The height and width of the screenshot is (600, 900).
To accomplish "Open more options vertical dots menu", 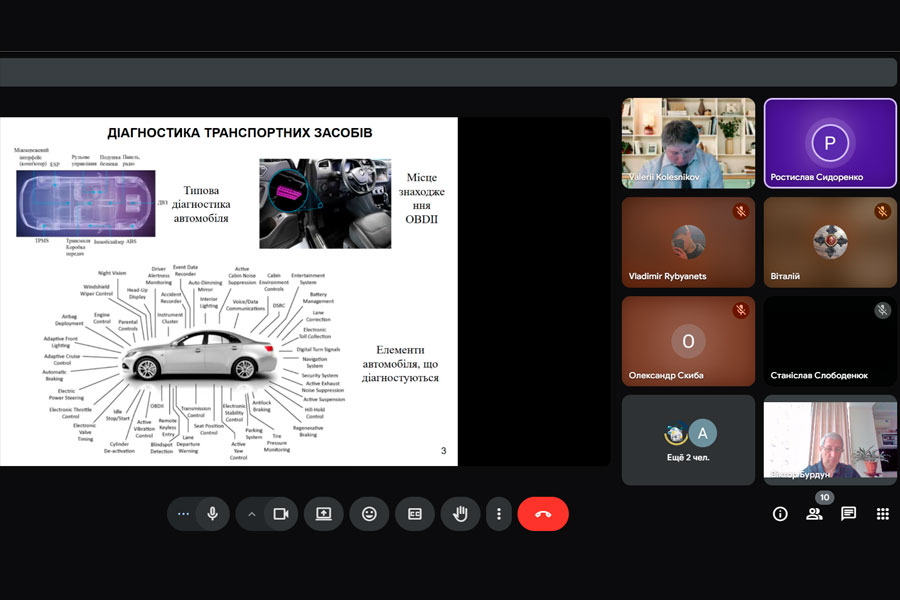I will [499, 514].
